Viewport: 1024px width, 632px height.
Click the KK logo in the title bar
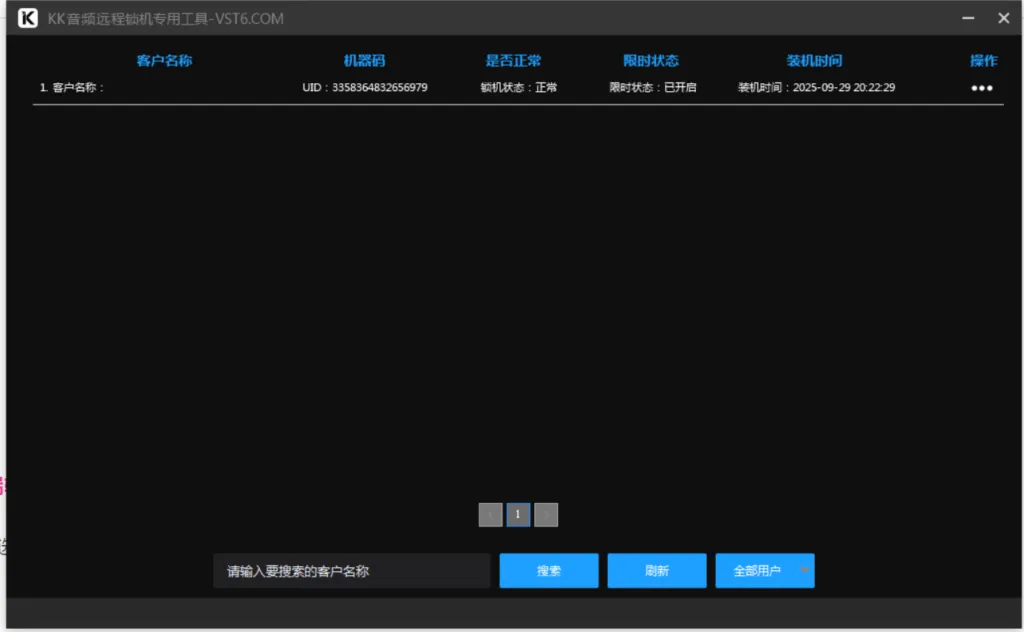(x=27, y=18)
